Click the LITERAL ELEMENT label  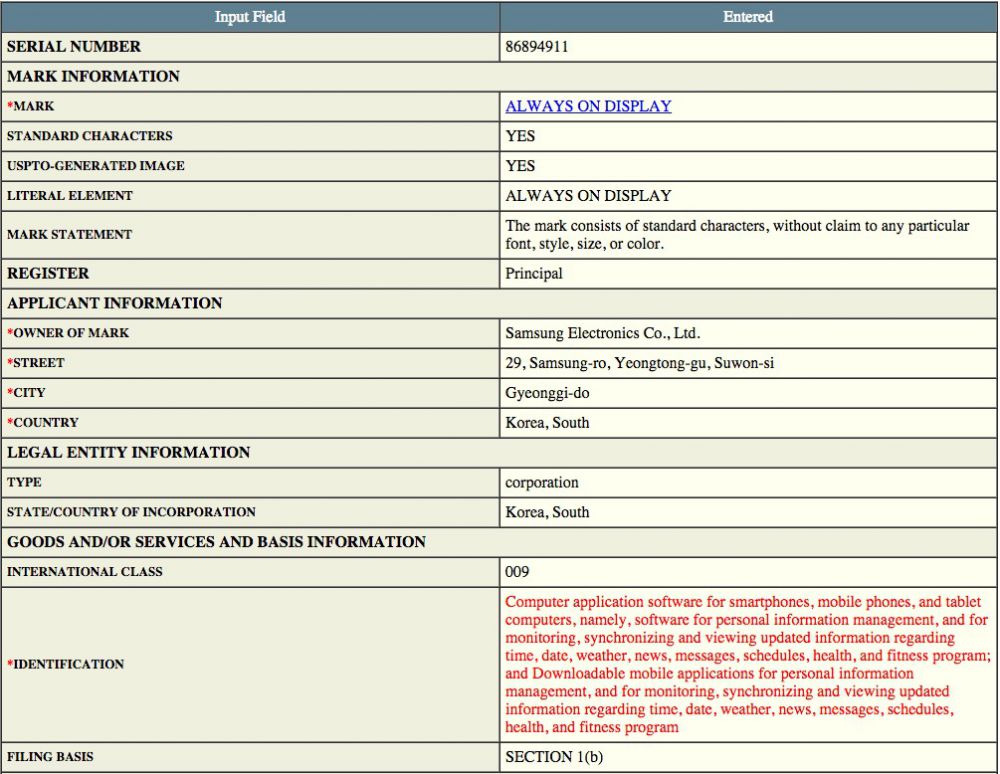pos(70,196)
